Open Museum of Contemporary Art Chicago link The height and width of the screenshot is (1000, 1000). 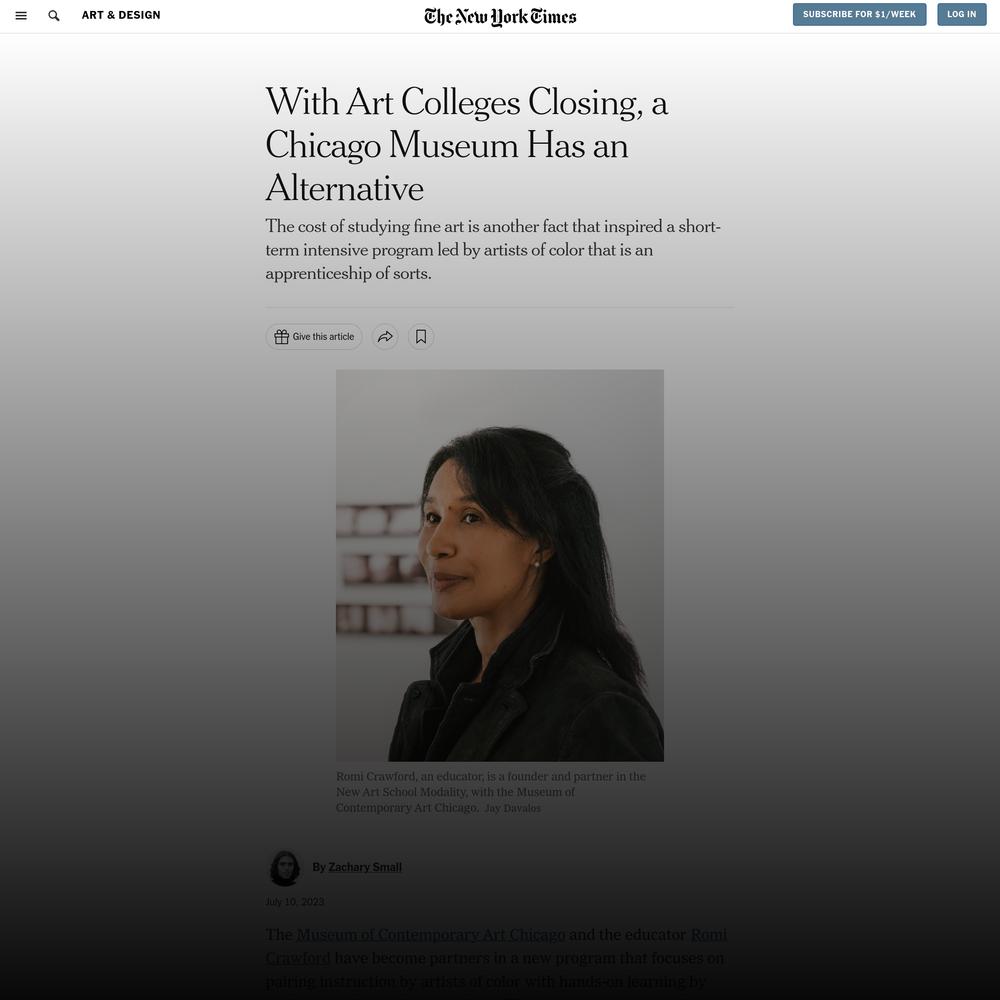[430, 935]
